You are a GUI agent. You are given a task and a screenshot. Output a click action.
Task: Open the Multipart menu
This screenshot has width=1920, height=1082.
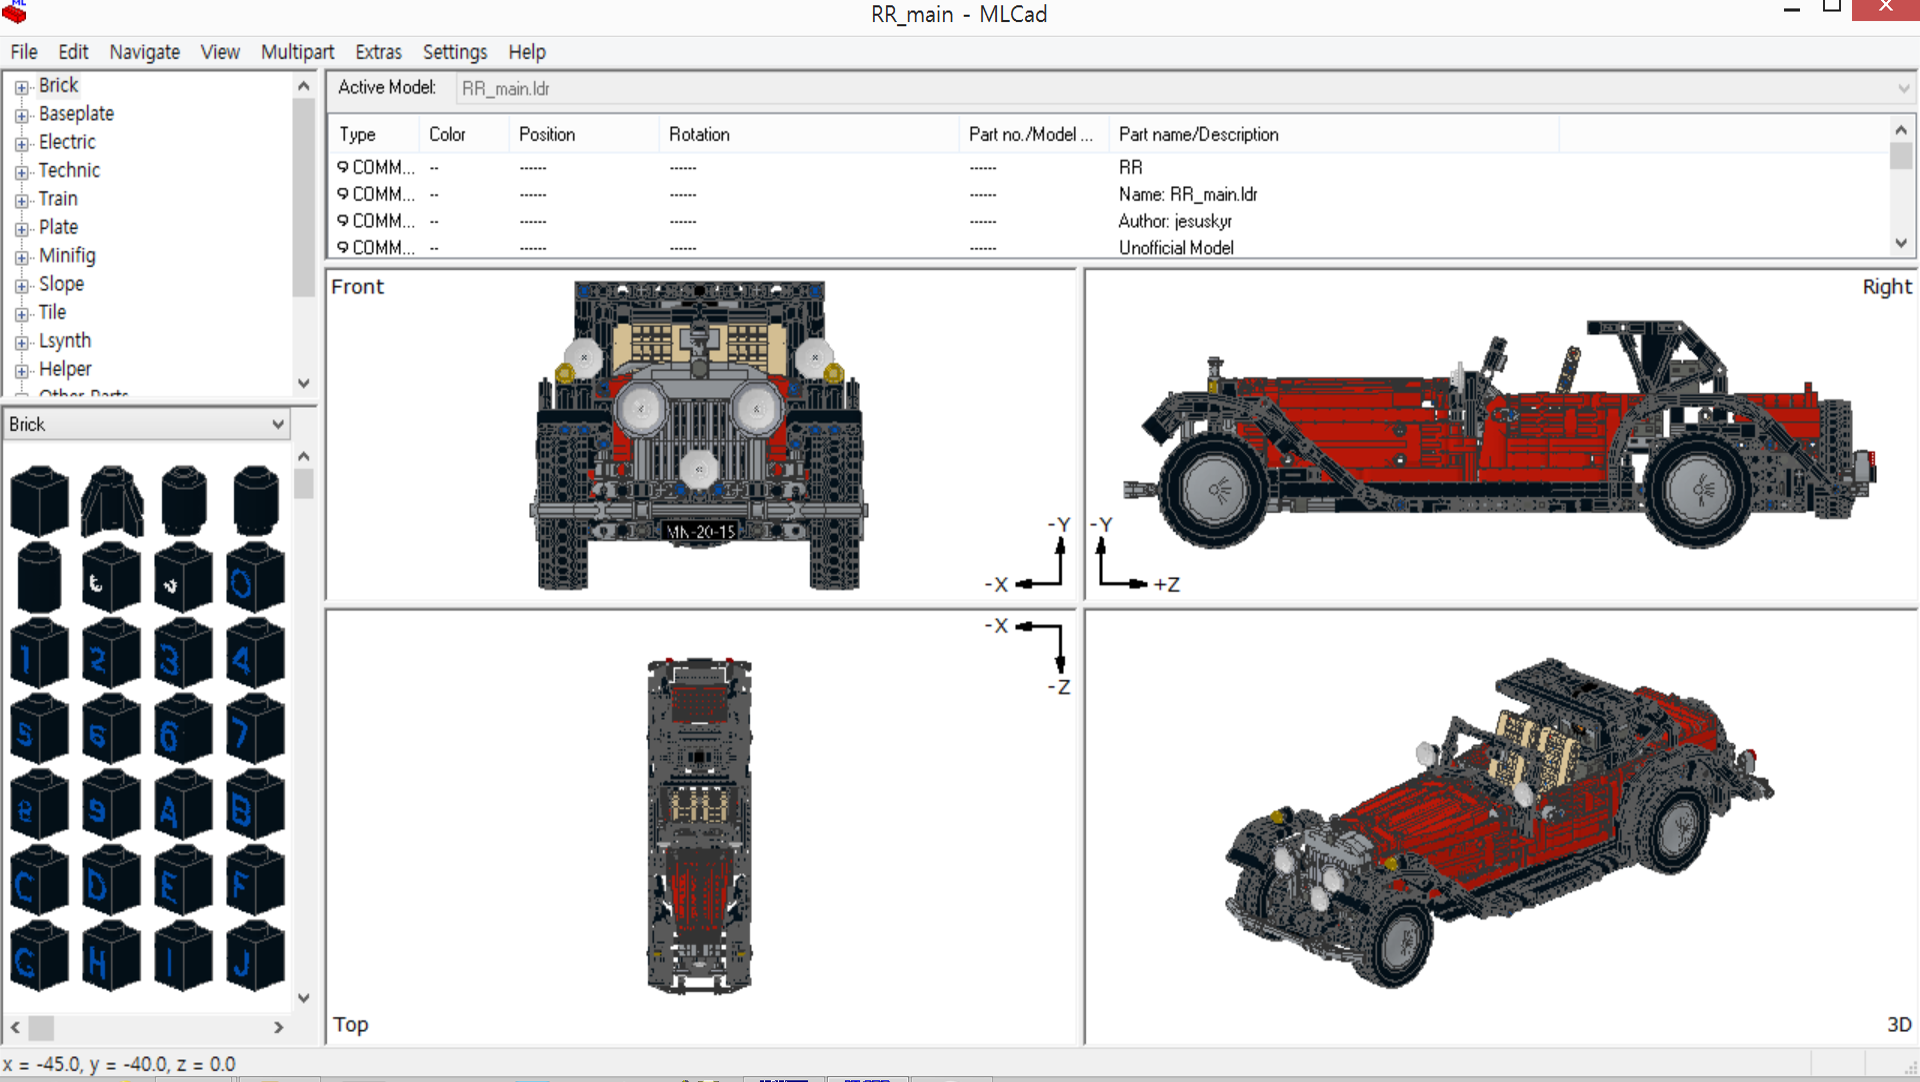[x=297, y=52]
